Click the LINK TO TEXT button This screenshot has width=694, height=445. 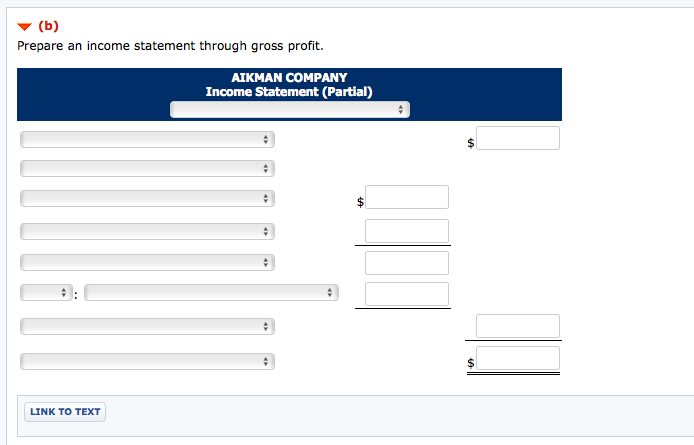[x=65, y=412]
